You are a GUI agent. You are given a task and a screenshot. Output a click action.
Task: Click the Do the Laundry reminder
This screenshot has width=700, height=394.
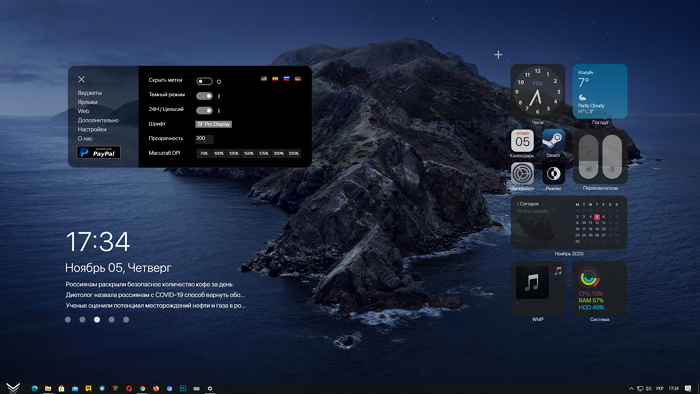point(533,211)
